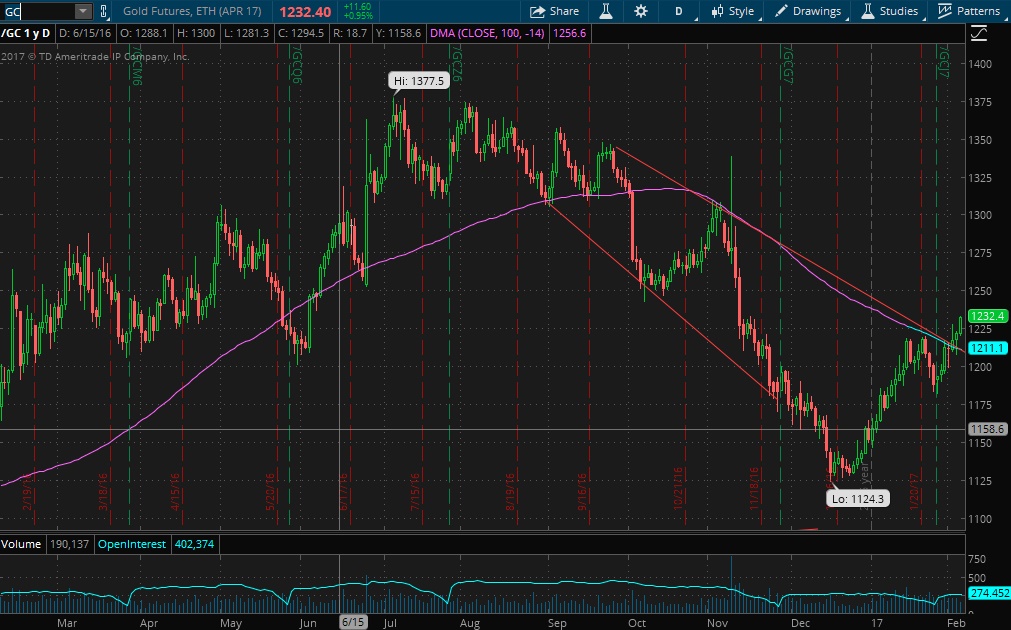1011x630 pixels.
Task: Click the Sep label on time axis
Action: (557, 623)
